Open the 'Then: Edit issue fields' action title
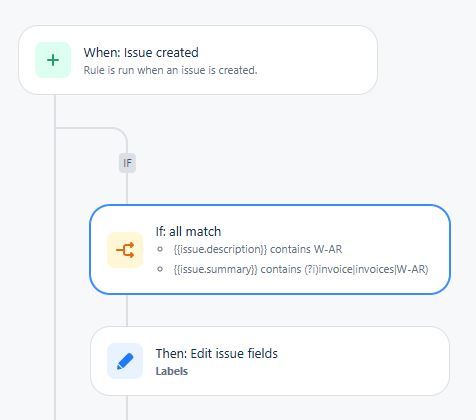Viewport: 476px width, 420px height. (217, 354)
